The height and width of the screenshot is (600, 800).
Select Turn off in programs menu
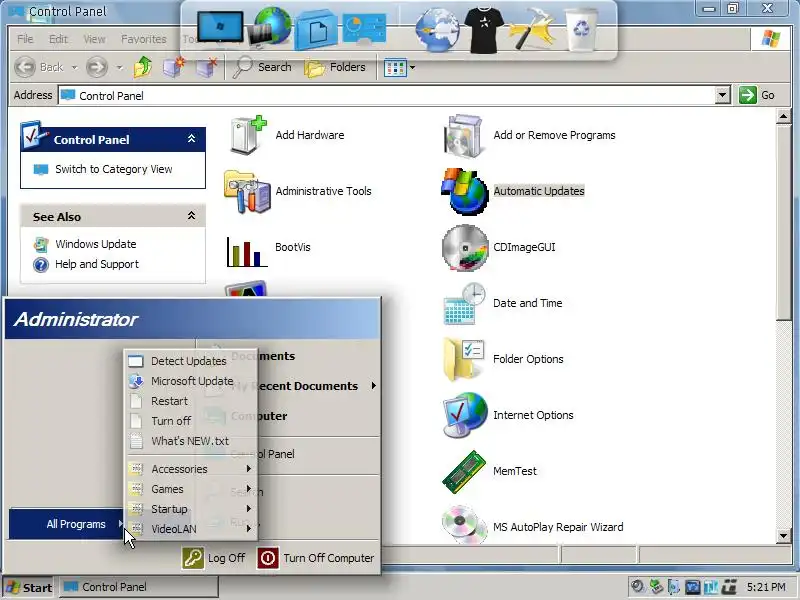coord(191,421)
